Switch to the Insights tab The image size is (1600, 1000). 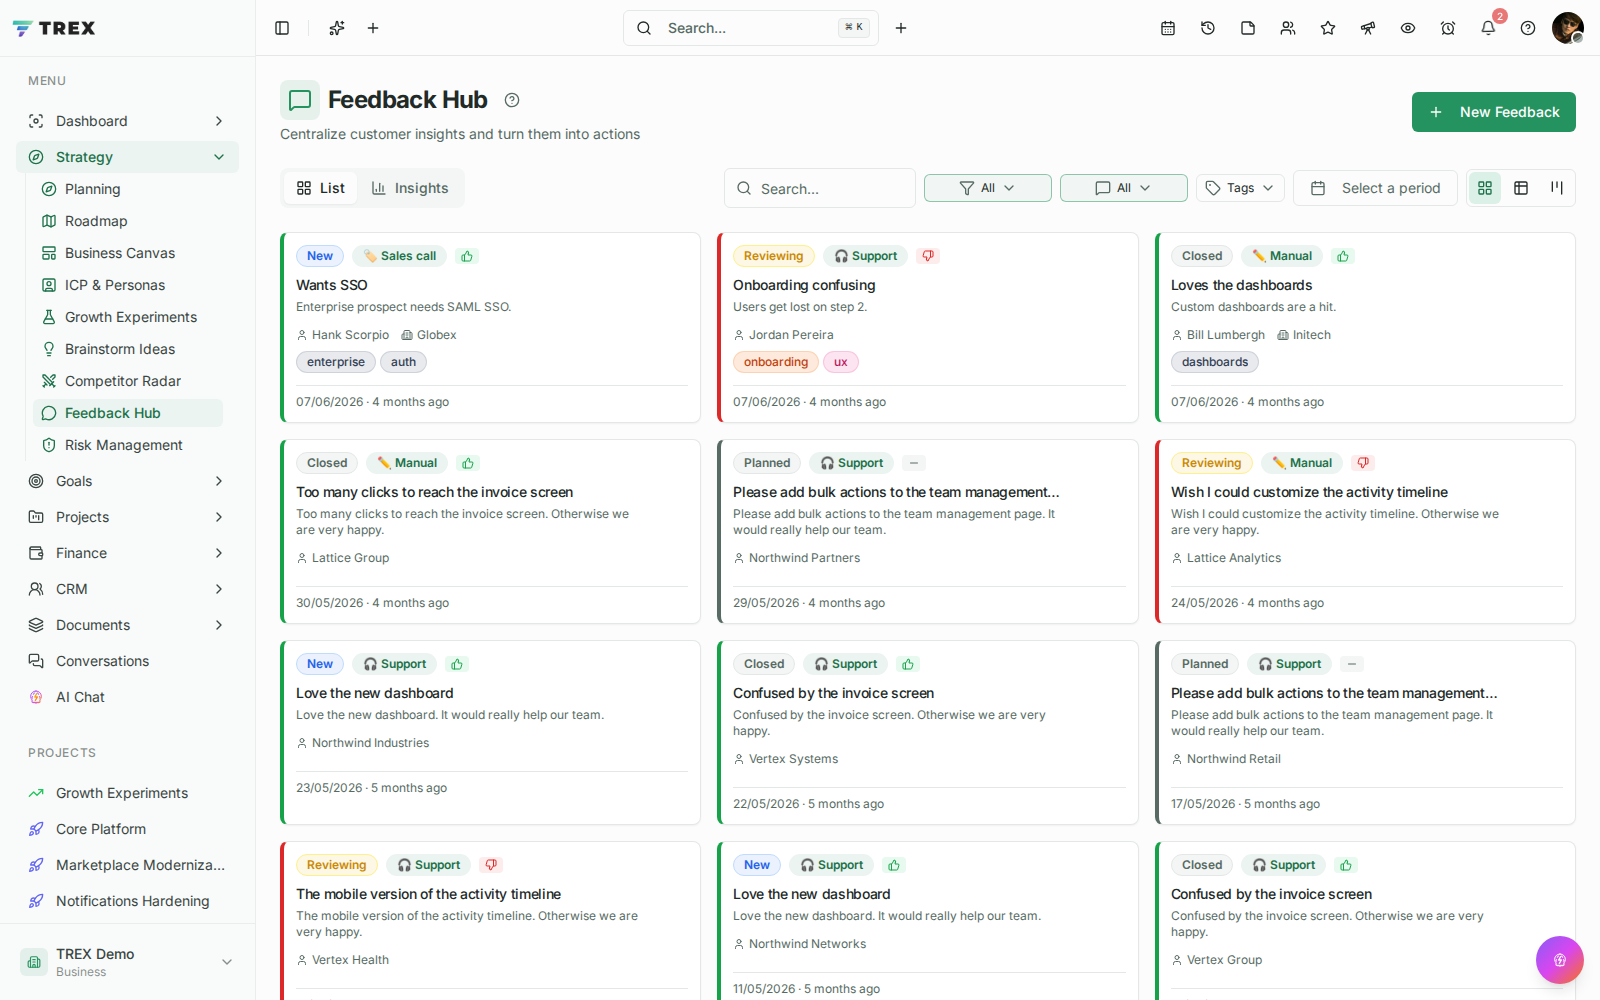click(x=410, y=188)
